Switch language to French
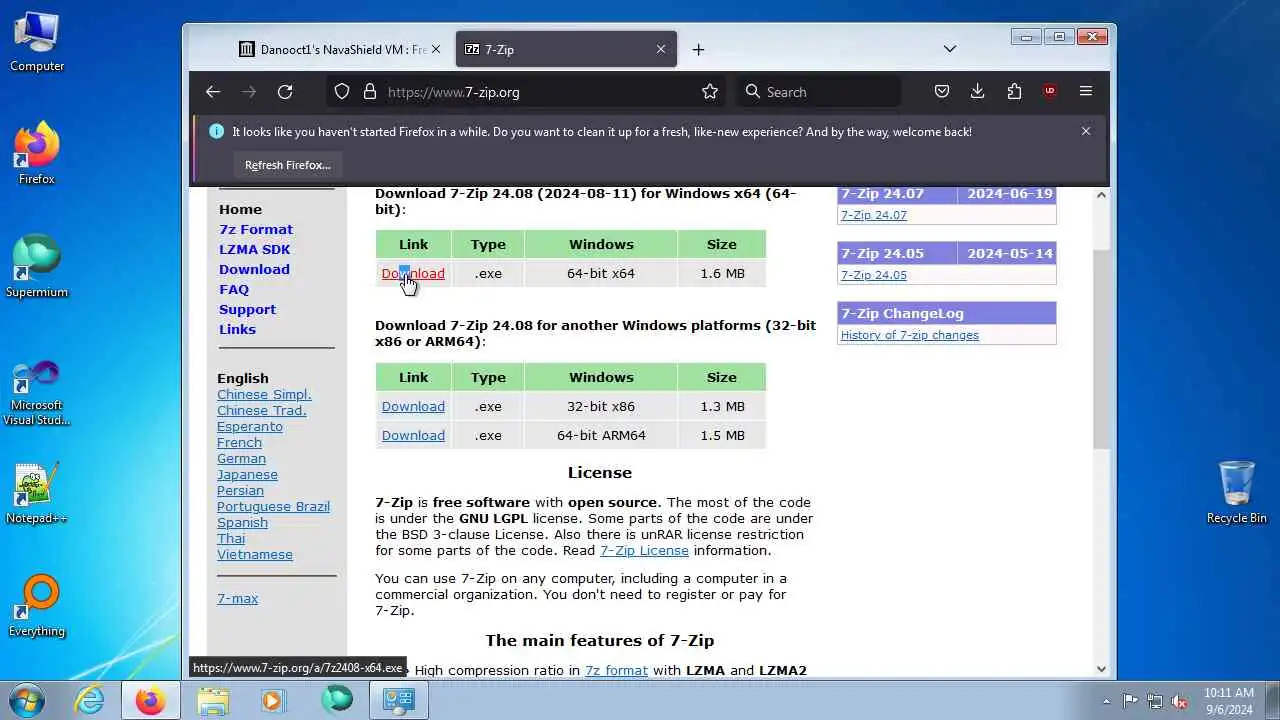This screenshot has height=720, width=1280. (x=239, y=442)
